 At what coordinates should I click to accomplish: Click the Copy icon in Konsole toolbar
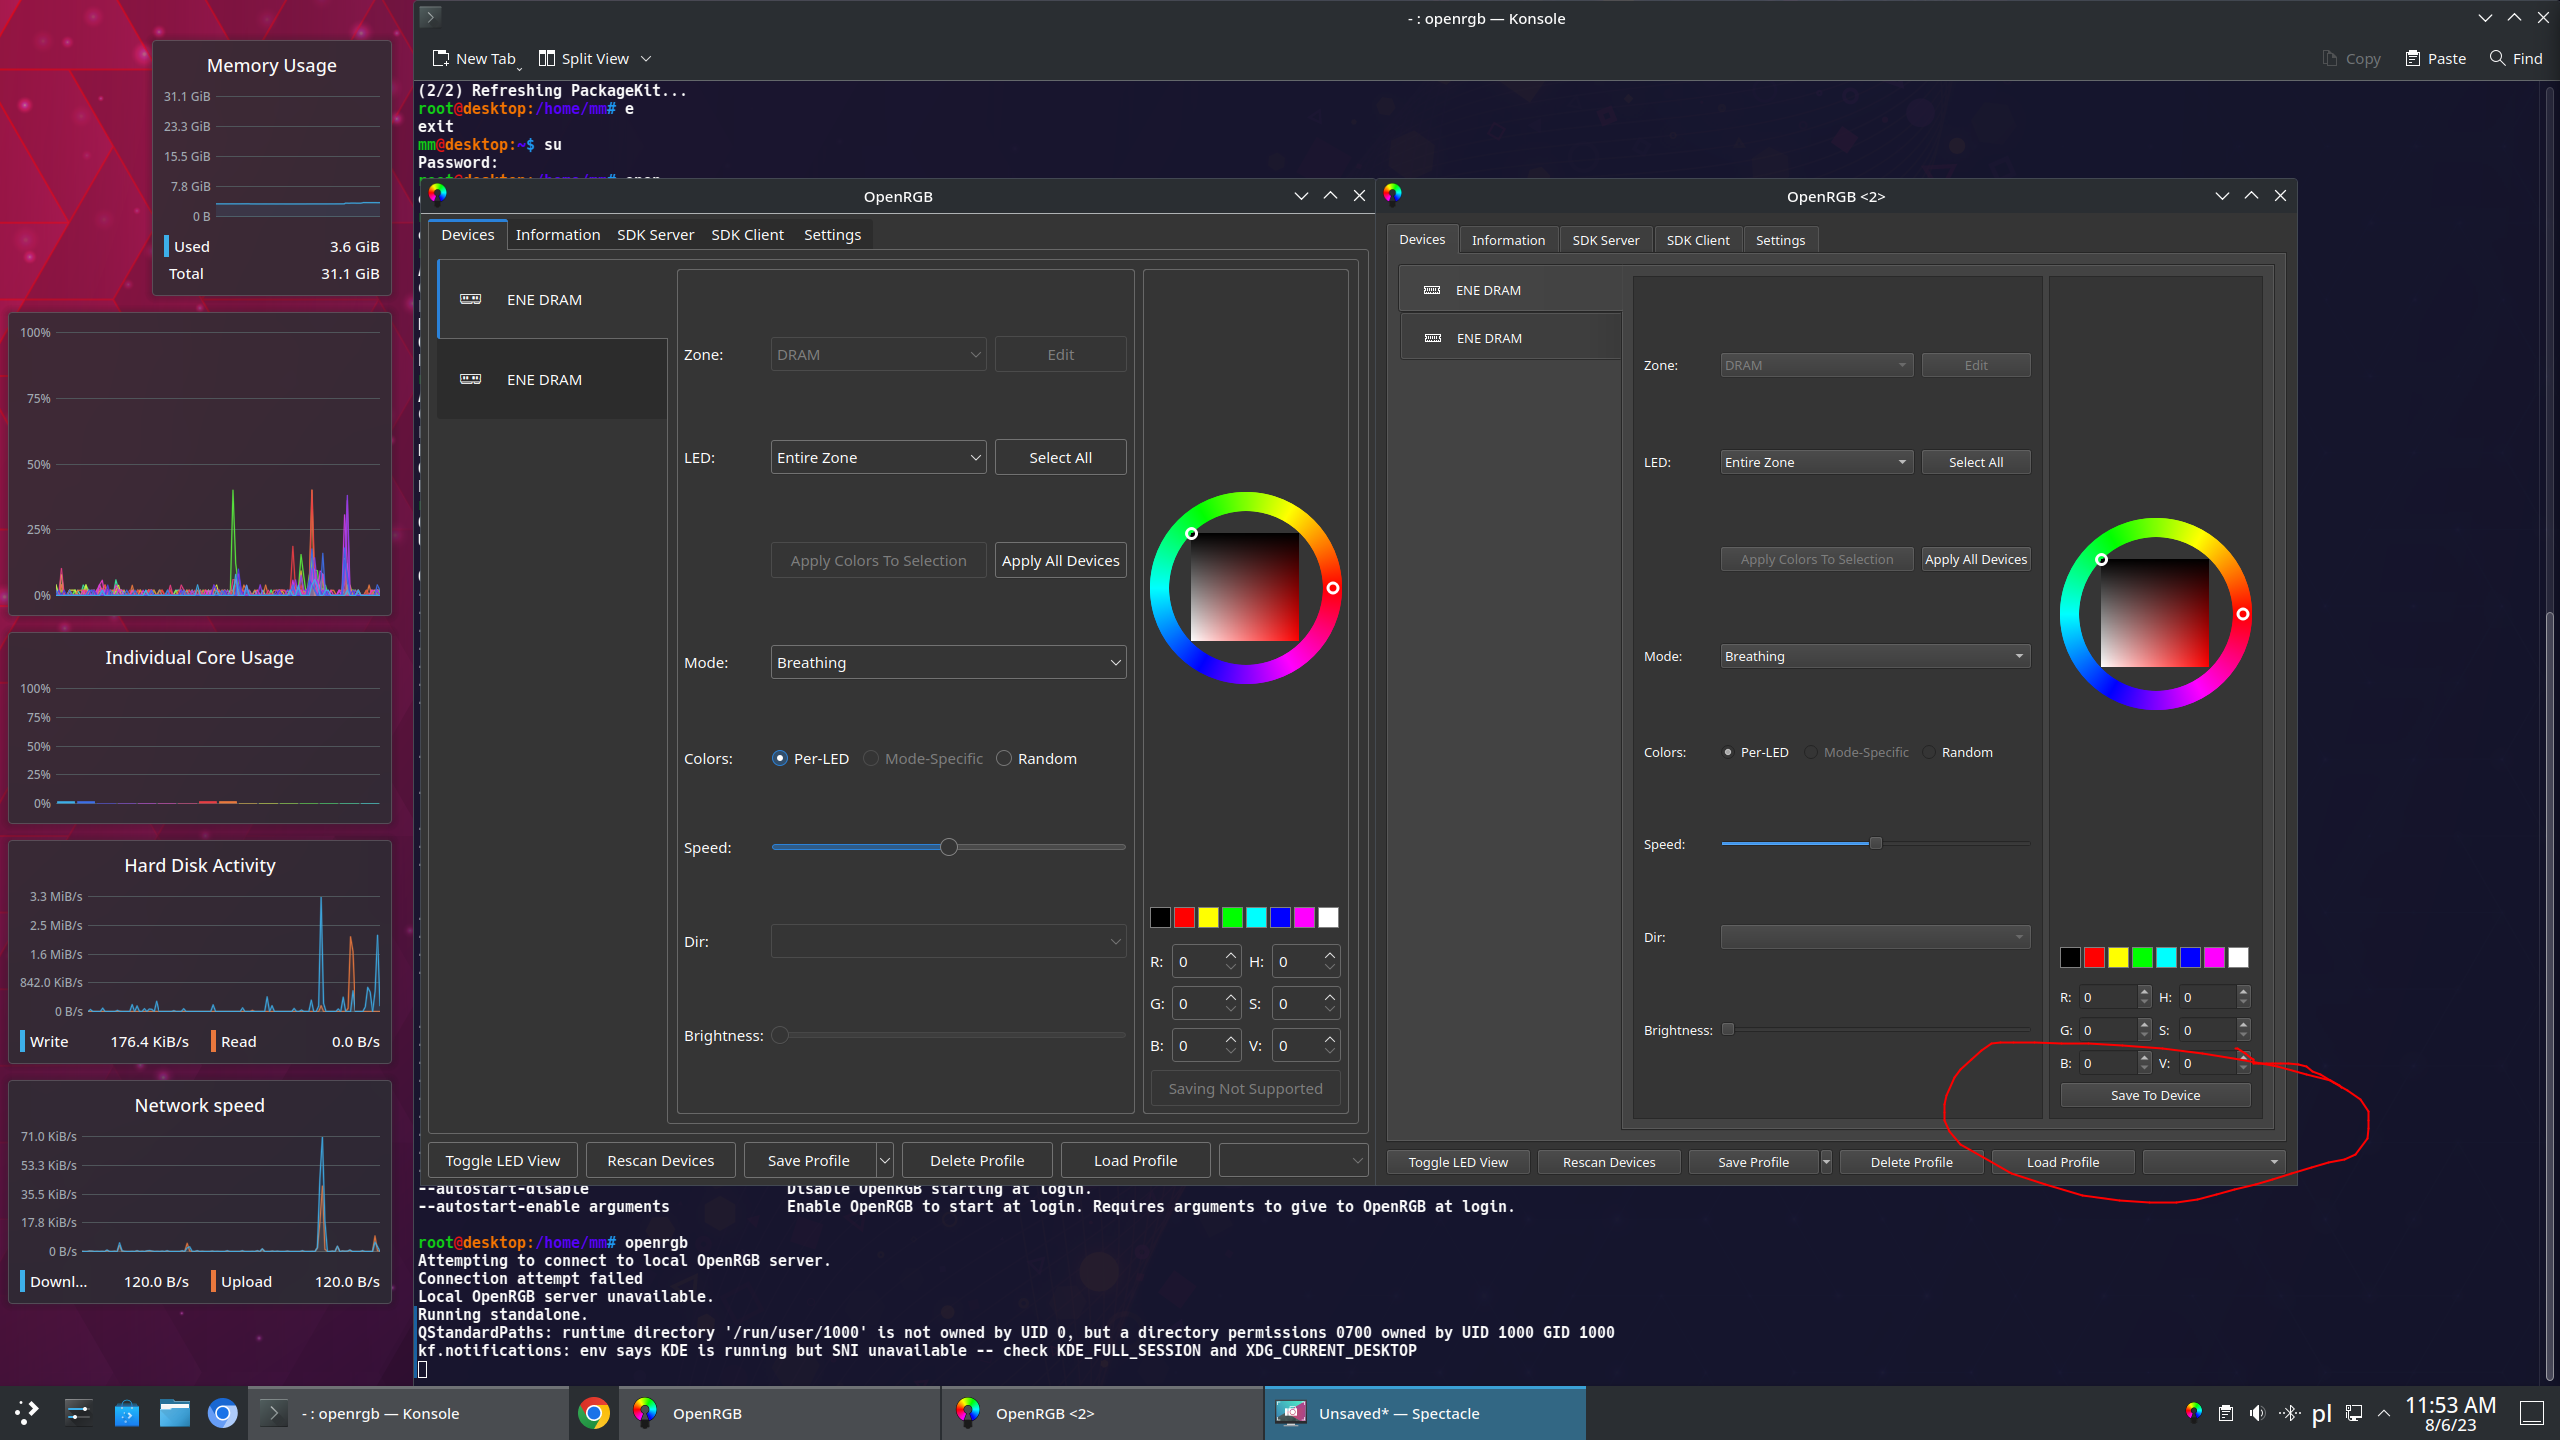(x=2329, y=58)
